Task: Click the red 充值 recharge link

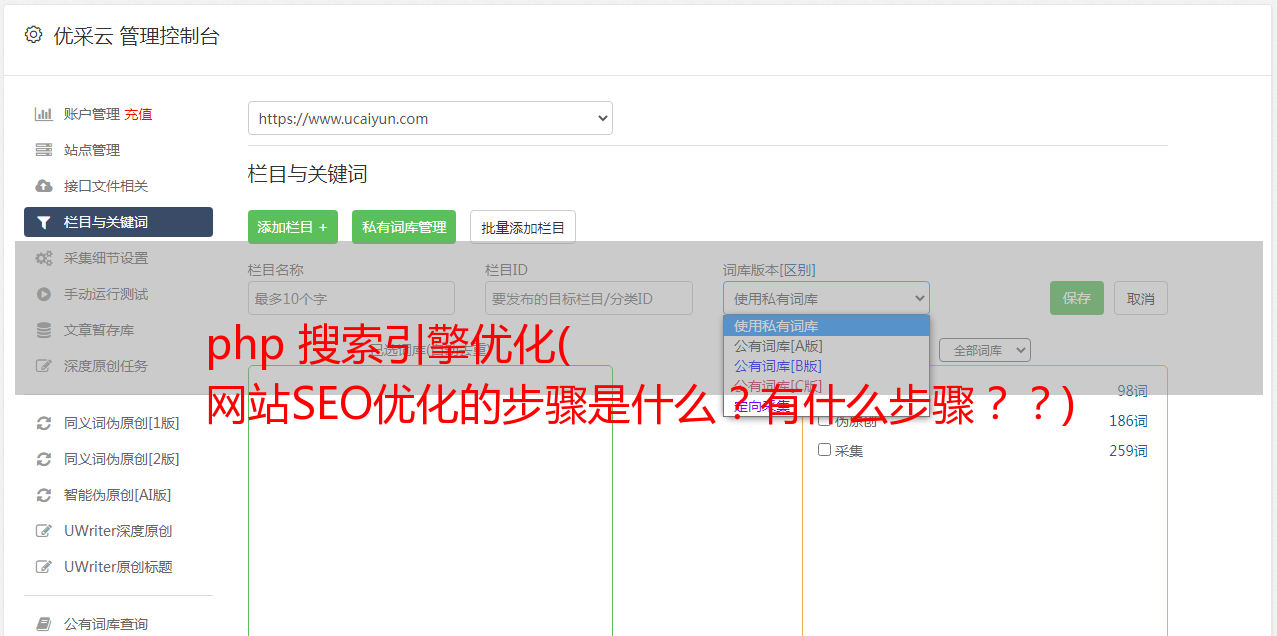Action: (x=138, y=114)
